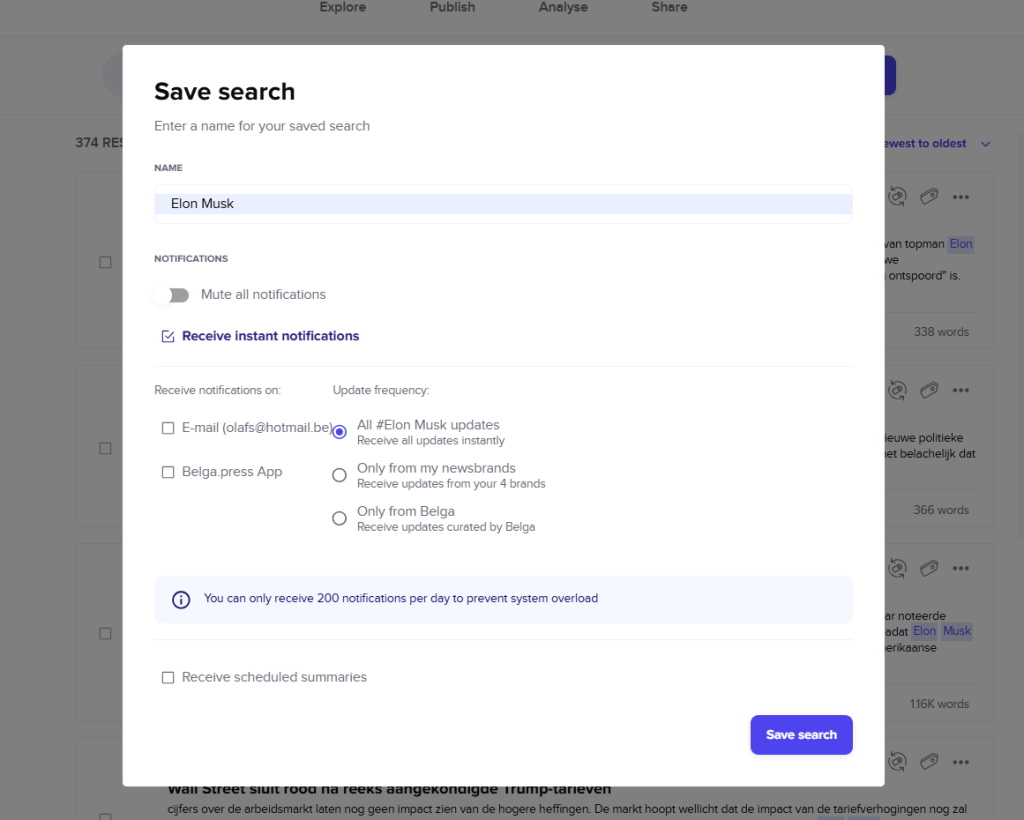Open the Analyse menu
Viewport: 1024px width, 820px height.
562,8
